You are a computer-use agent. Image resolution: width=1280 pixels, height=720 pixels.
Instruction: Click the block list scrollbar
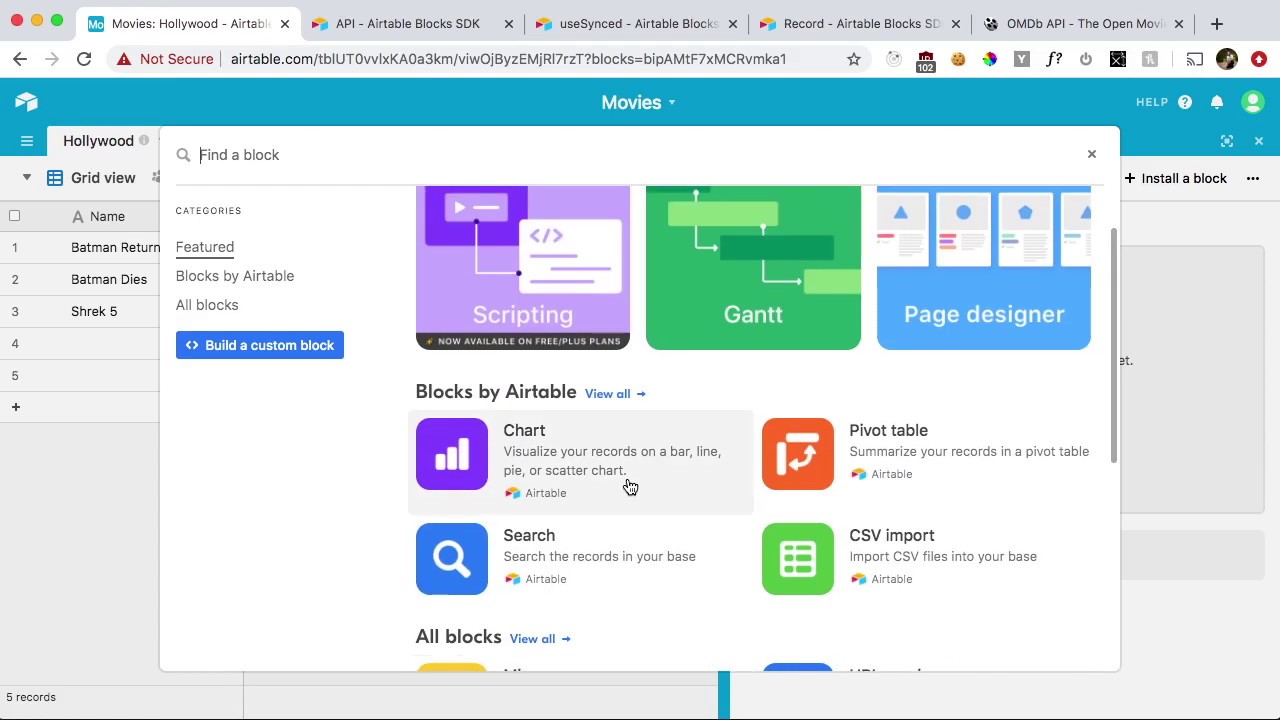click(x=1113, y=345)
